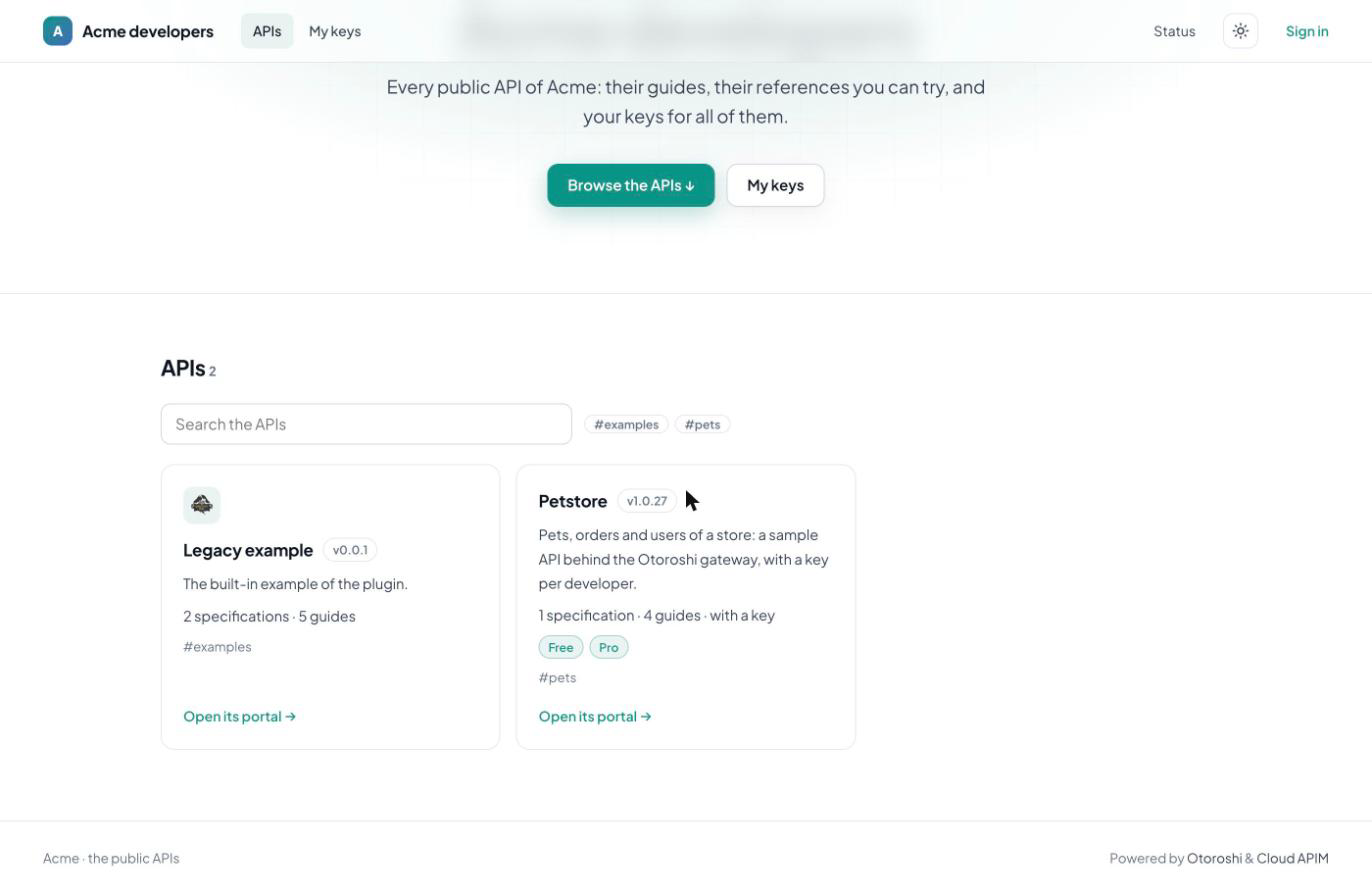Viewport: 1372px width, 895px height.
Task: Click '1 specification · 4 guides · with a key'
Action: pos(657,615)
